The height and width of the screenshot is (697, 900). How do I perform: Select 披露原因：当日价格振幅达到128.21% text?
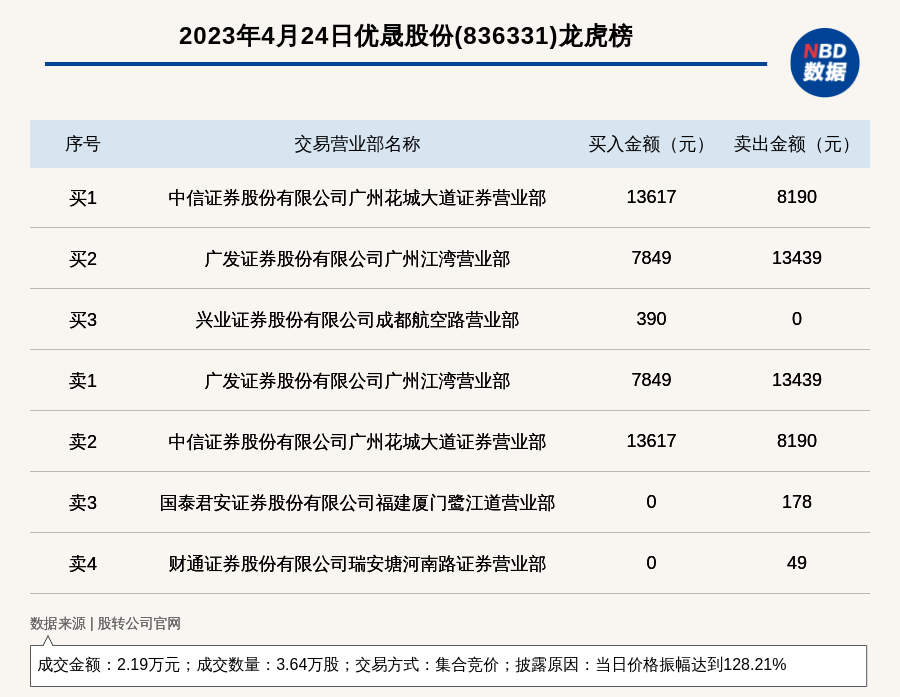click(650, 665)
